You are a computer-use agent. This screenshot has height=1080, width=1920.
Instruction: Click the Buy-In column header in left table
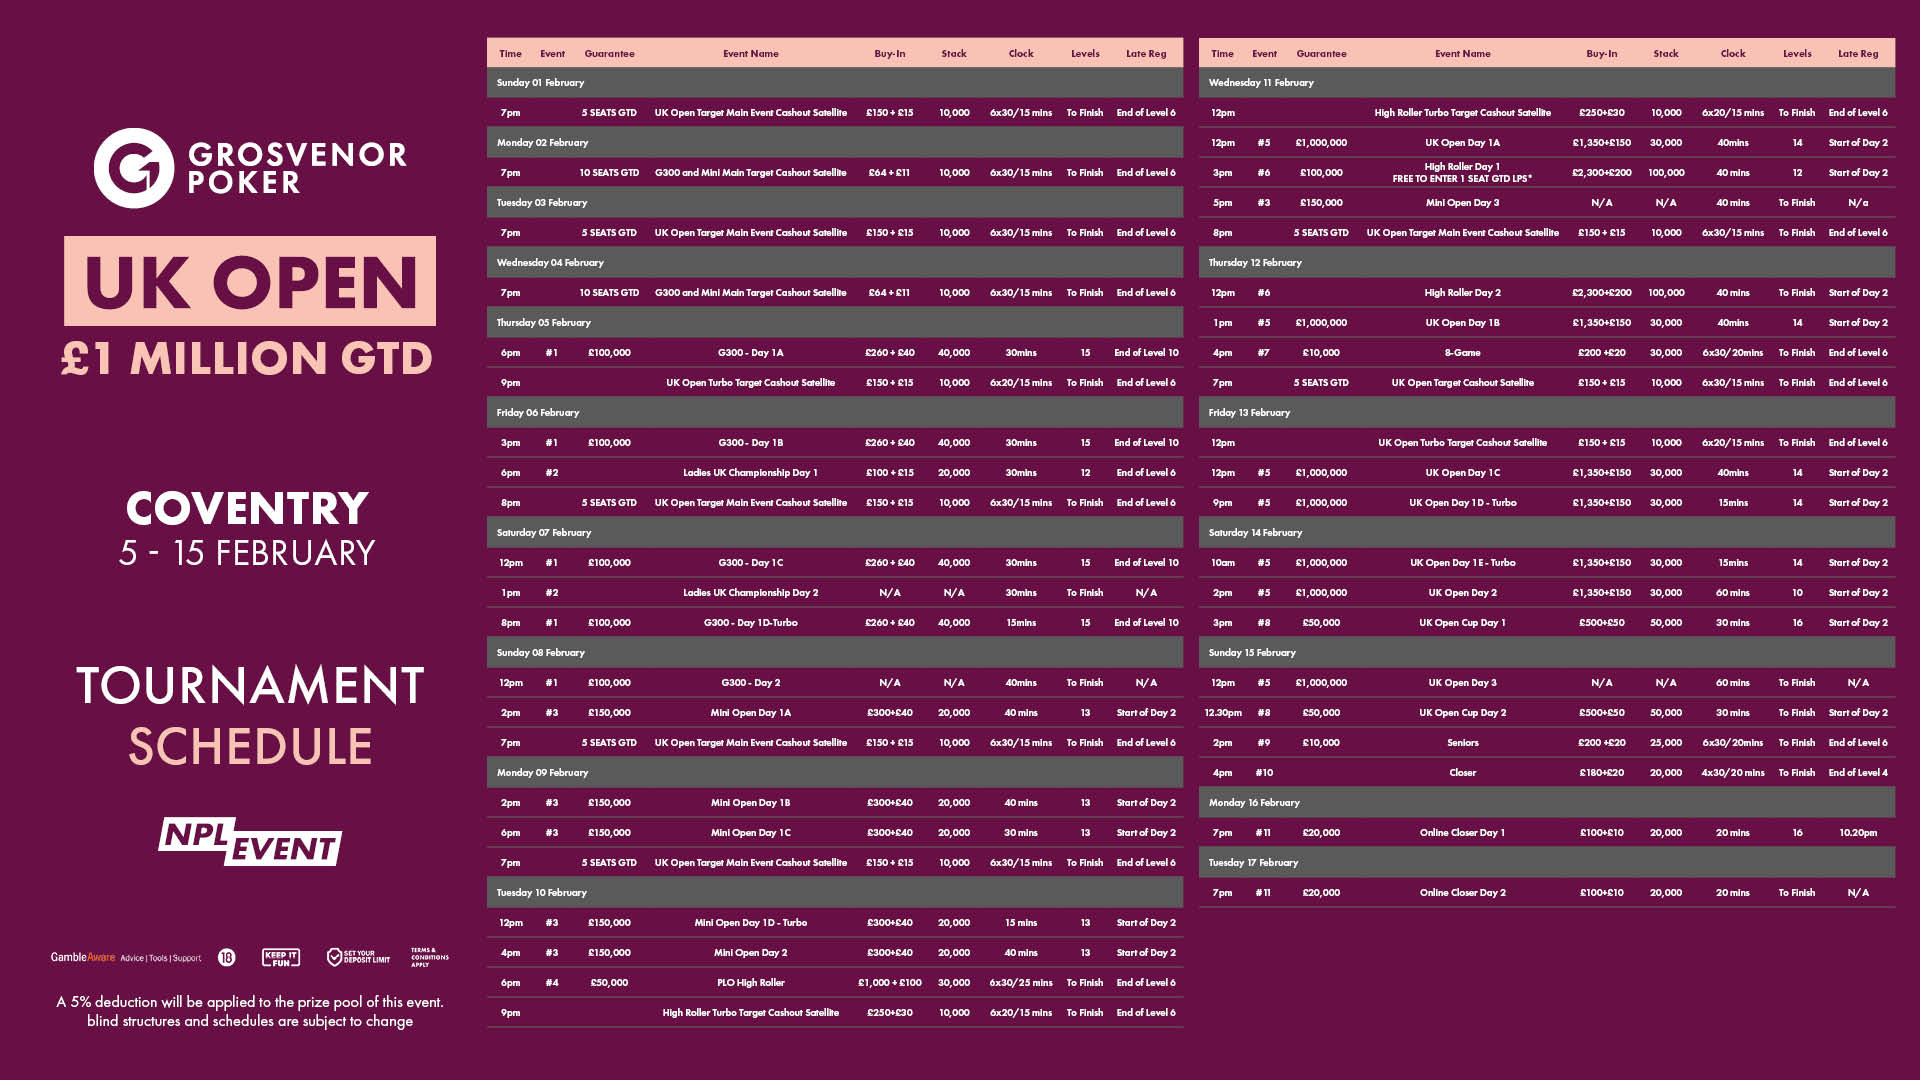coord(889,54)
